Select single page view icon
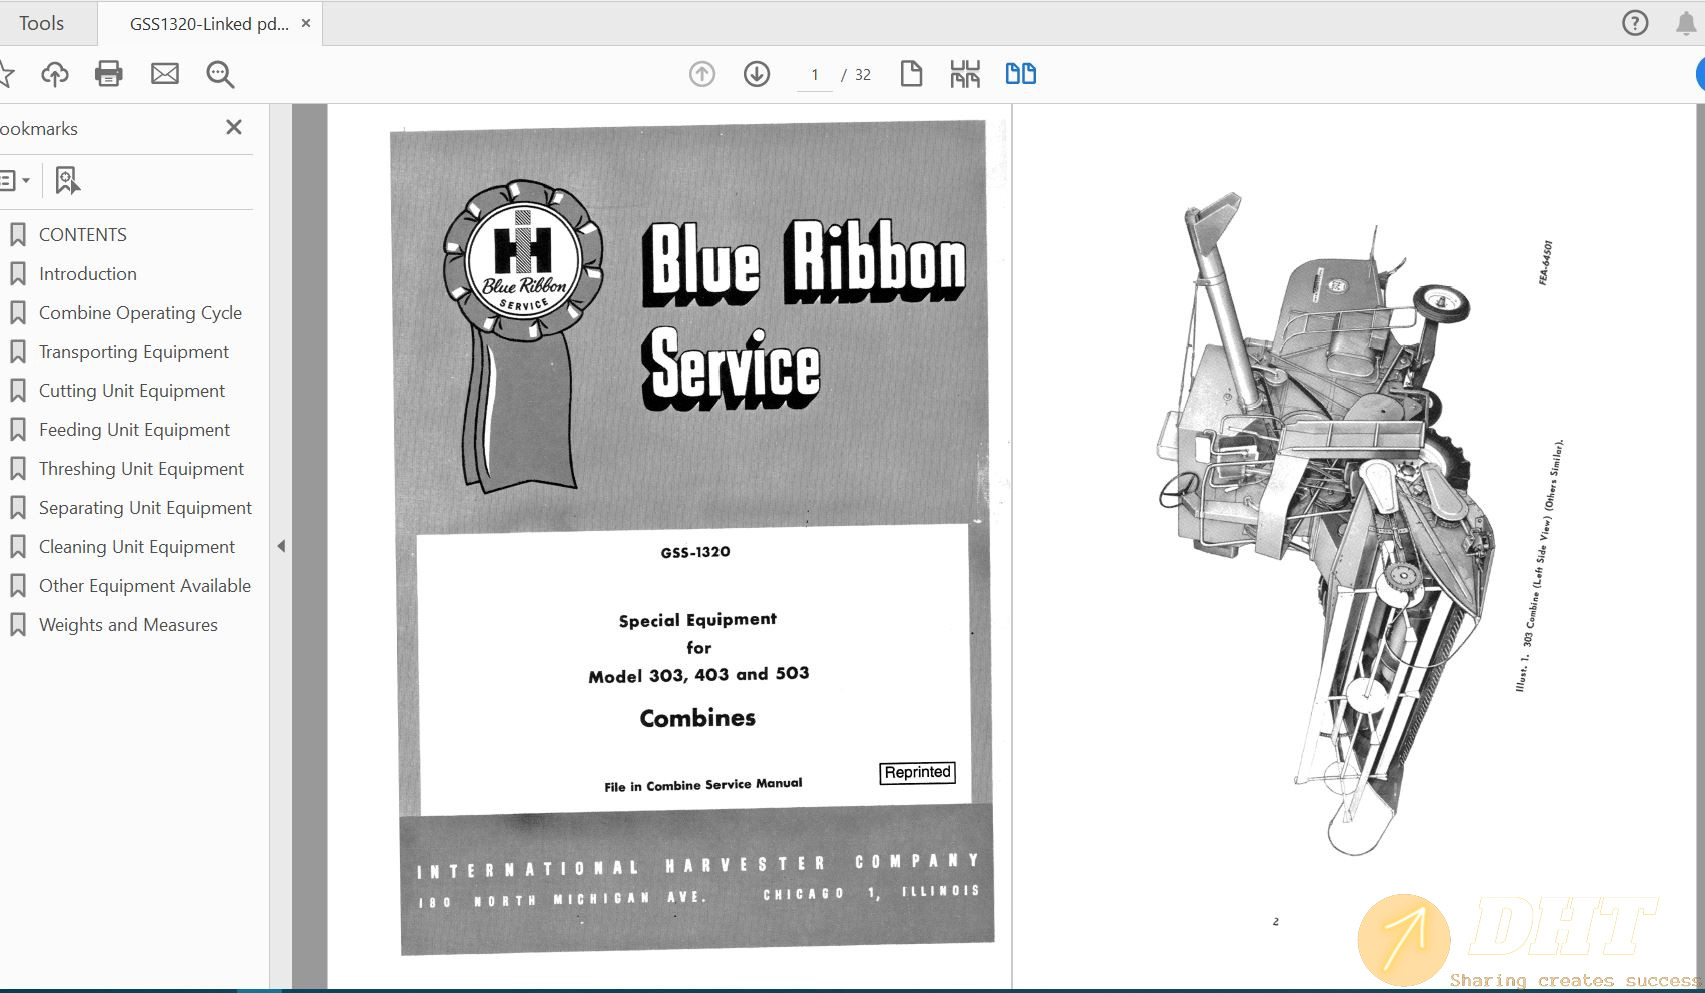 coord(911,74)
